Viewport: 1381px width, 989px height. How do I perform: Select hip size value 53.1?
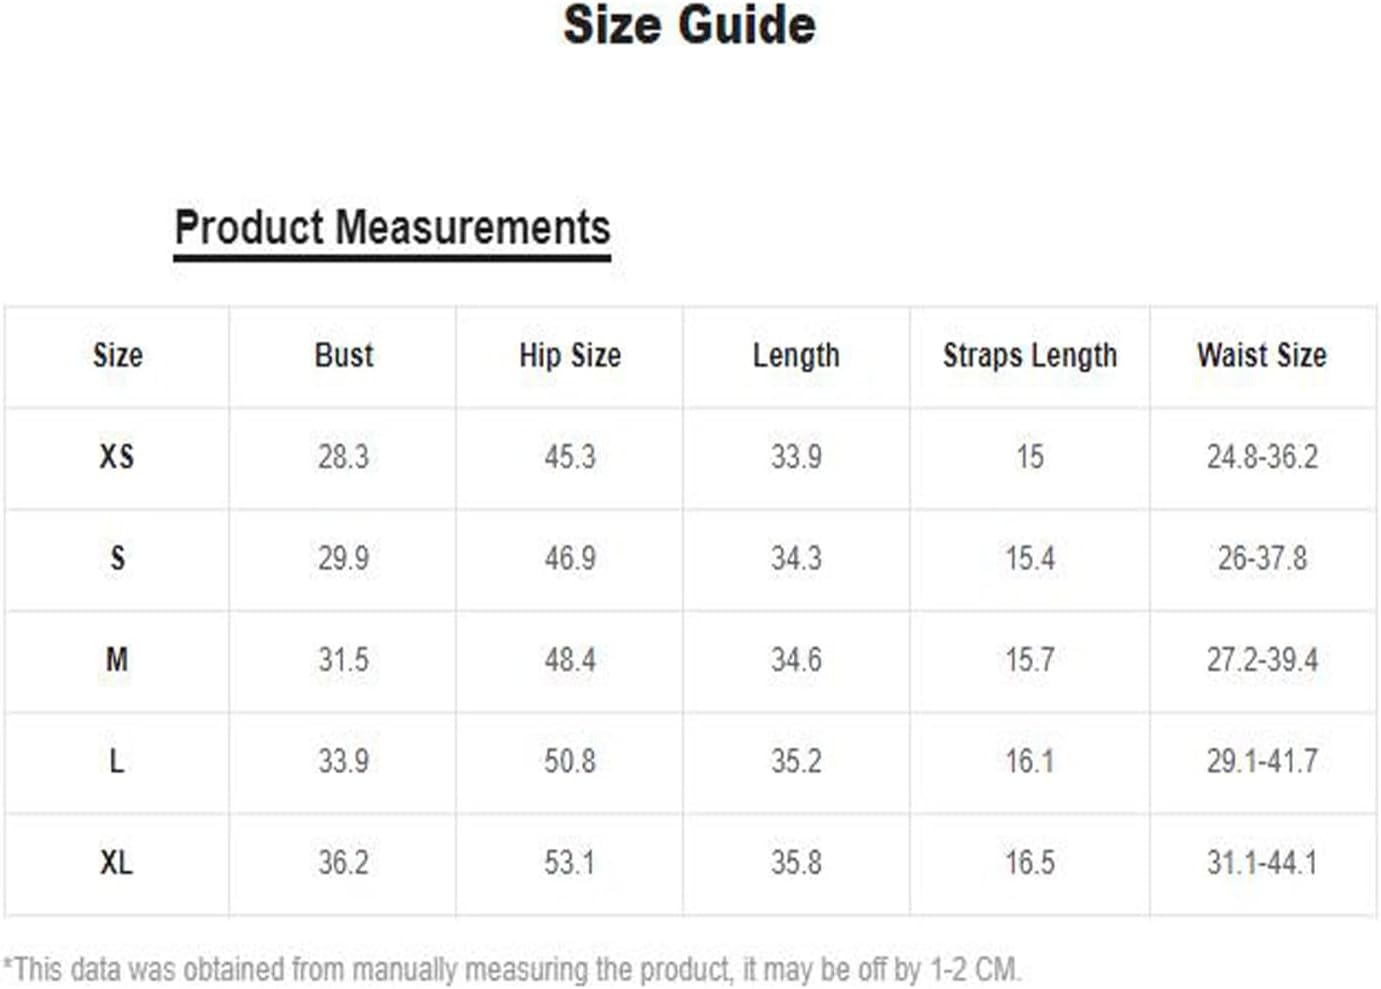coord(569,863)
